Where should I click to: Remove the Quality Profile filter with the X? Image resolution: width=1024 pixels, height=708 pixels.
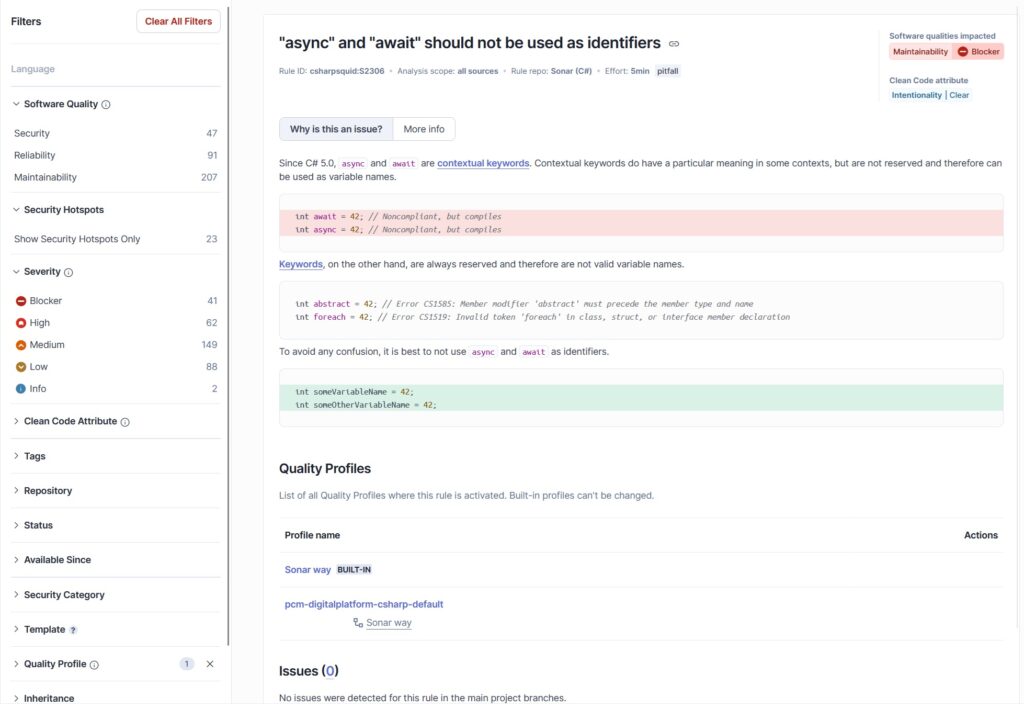tap(209, 663)
